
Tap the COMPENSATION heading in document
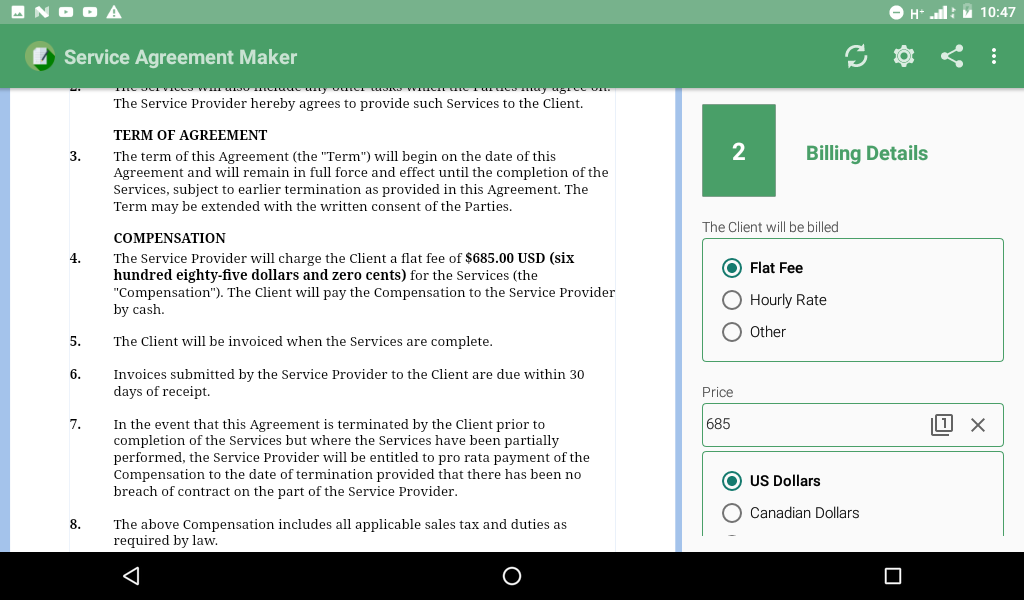169,238
